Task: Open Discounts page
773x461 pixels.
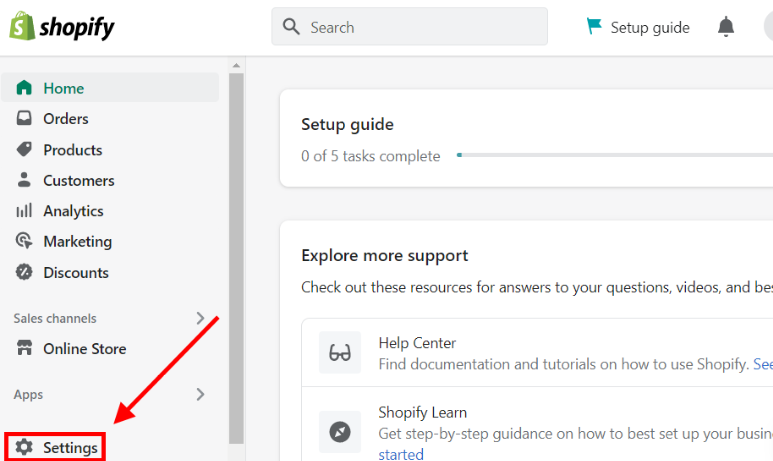Action: (76, 273)
